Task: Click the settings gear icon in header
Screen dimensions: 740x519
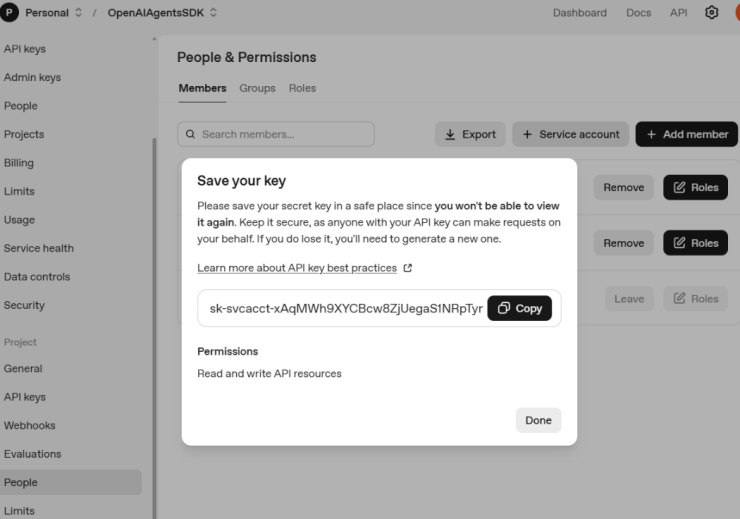Action: tap(711, 13)
